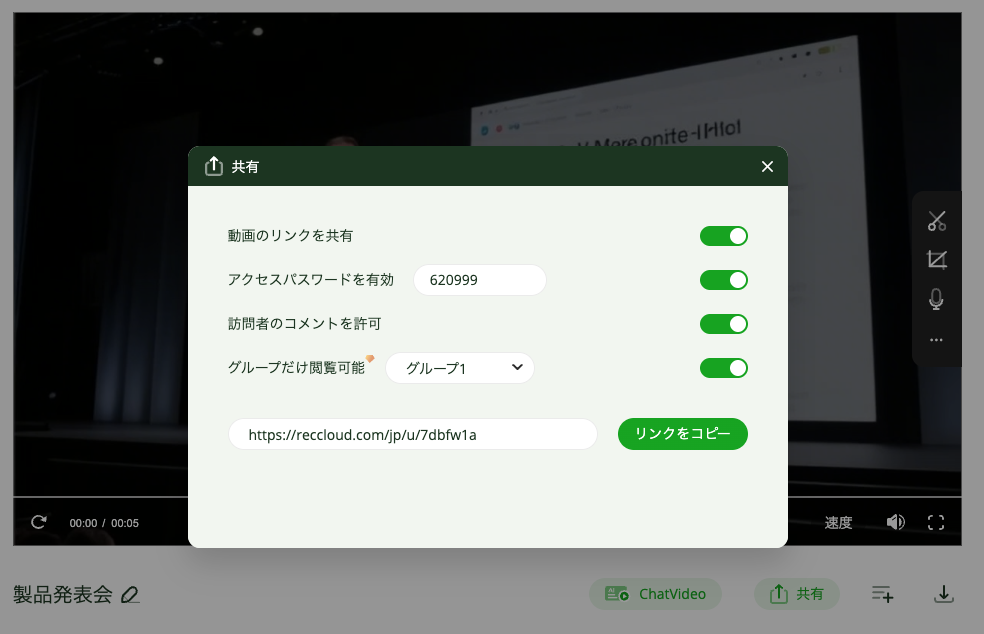This screenshot has height=634, width=984.
Task: Select the microphone recording tool
Action: tap(936, 298)
